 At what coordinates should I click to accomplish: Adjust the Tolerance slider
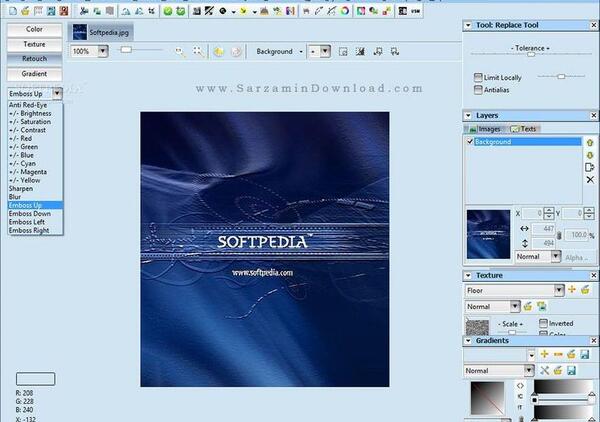click(x=531, y=54)
